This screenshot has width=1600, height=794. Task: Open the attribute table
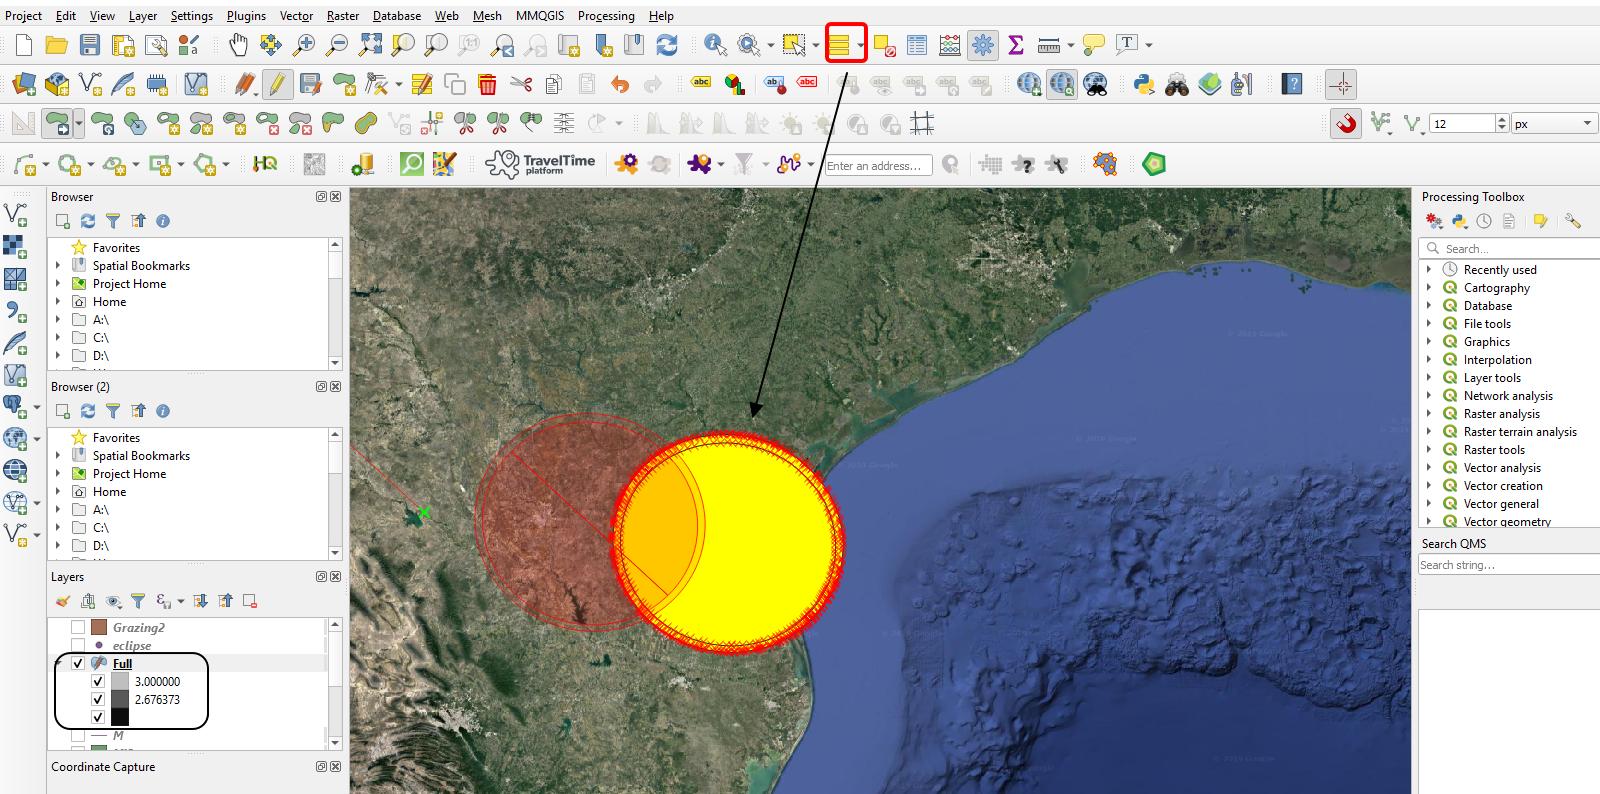click(x=917, y=45)
